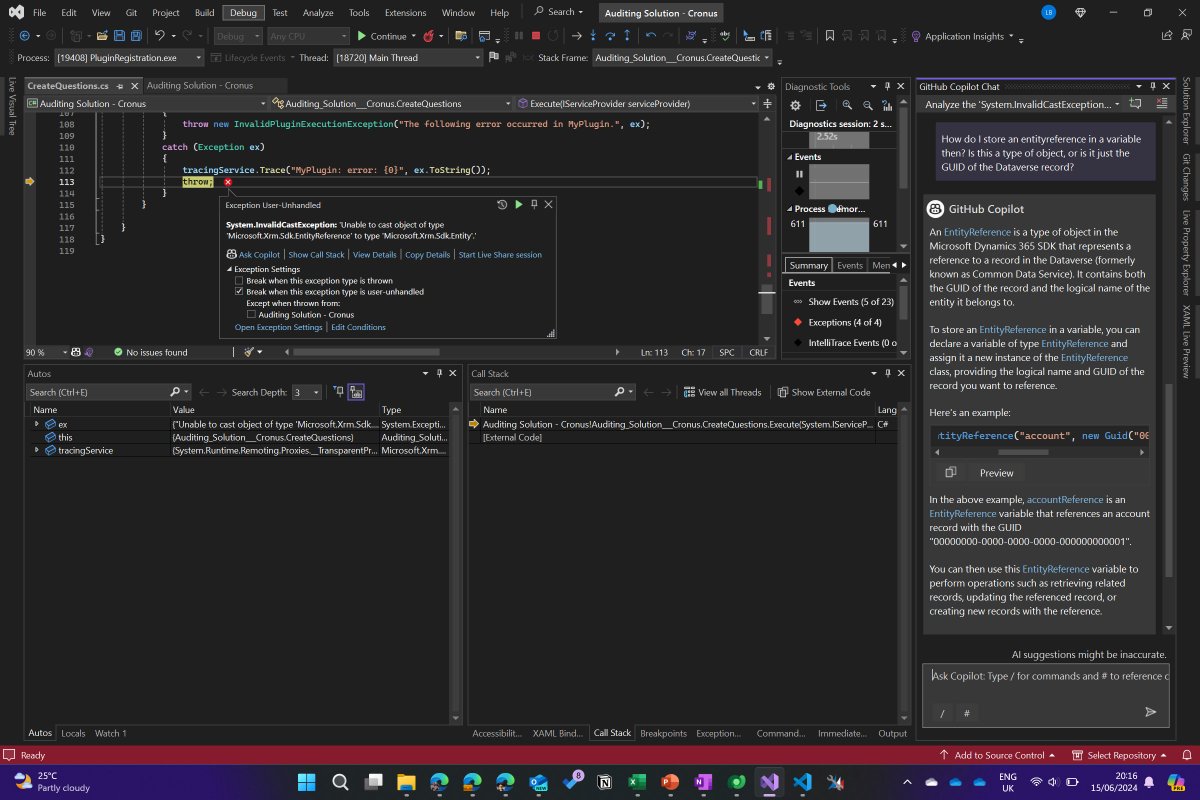The height and width of the screenshot is (800, 1200).
Task: Open Diagnostic Tools settings gear
Action: 796,105
